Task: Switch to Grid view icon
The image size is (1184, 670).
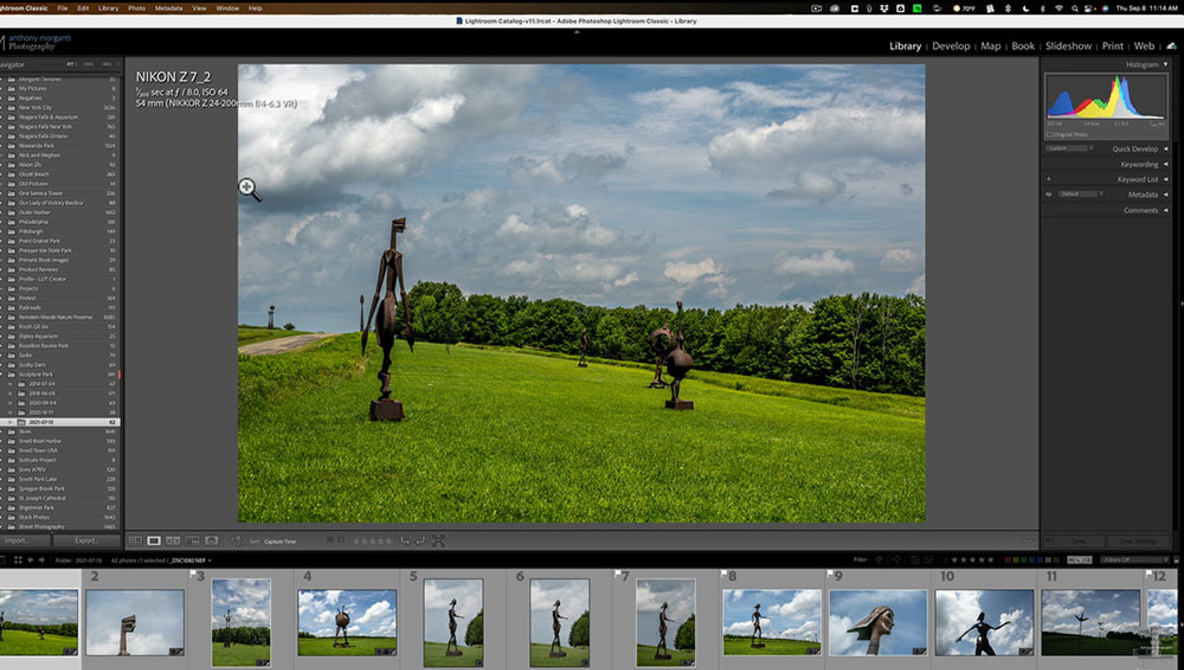Action: (x=135, y=541)
